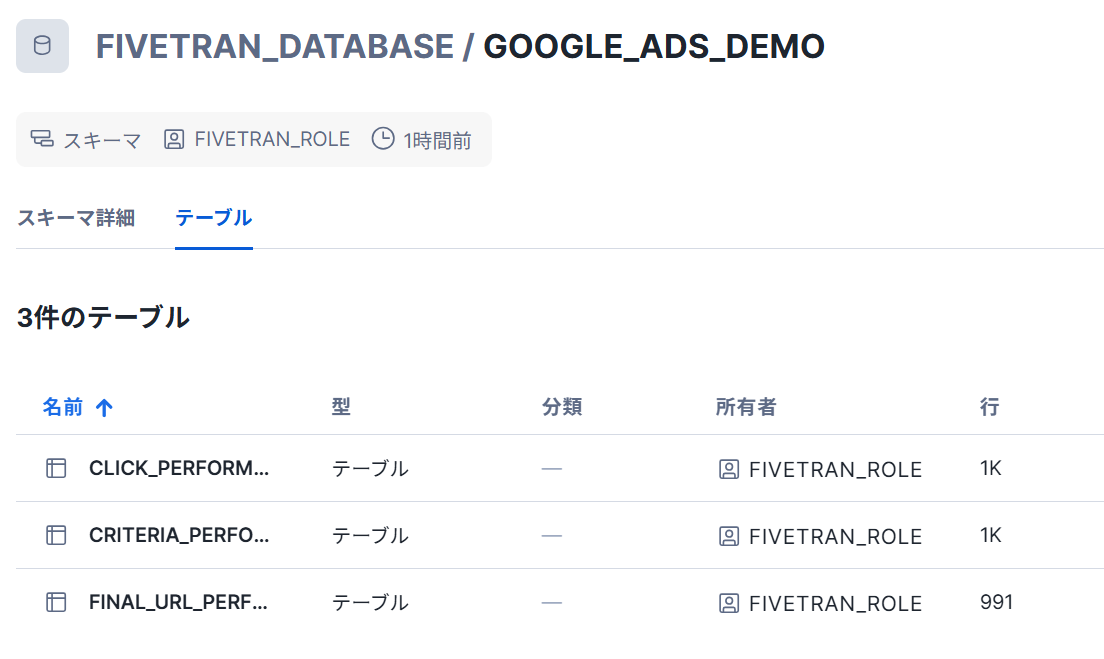Click table icon of CRITERIA_PERFO row

tap(56, 535)
